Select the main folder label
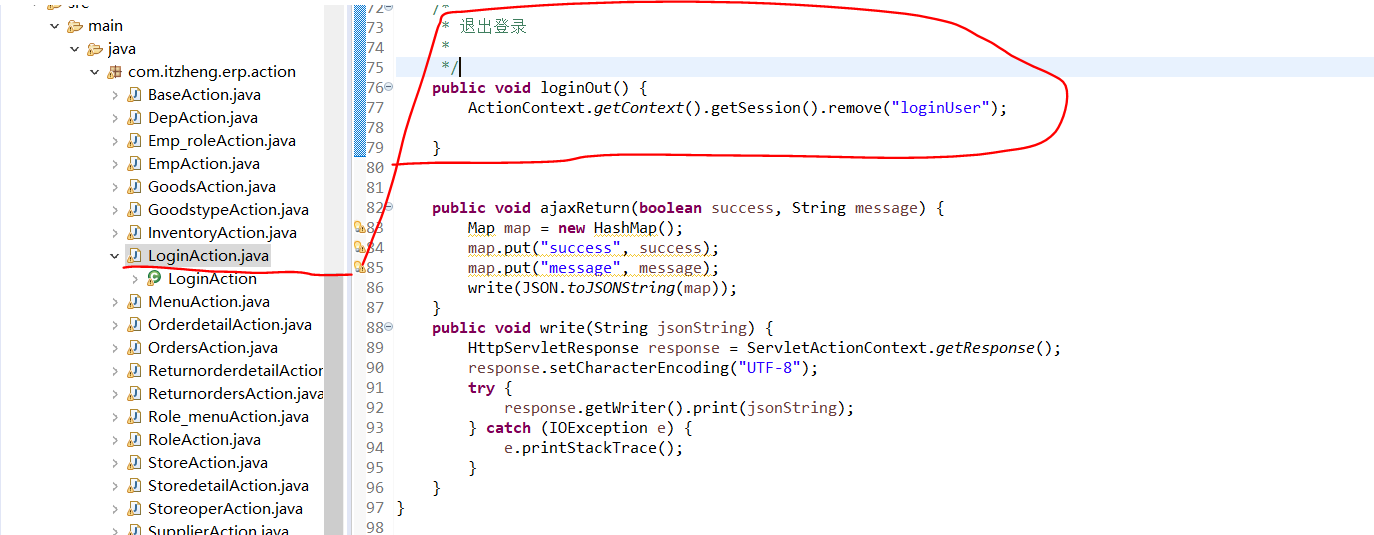This screenshot has width=1374, height=535. (106, 26)
